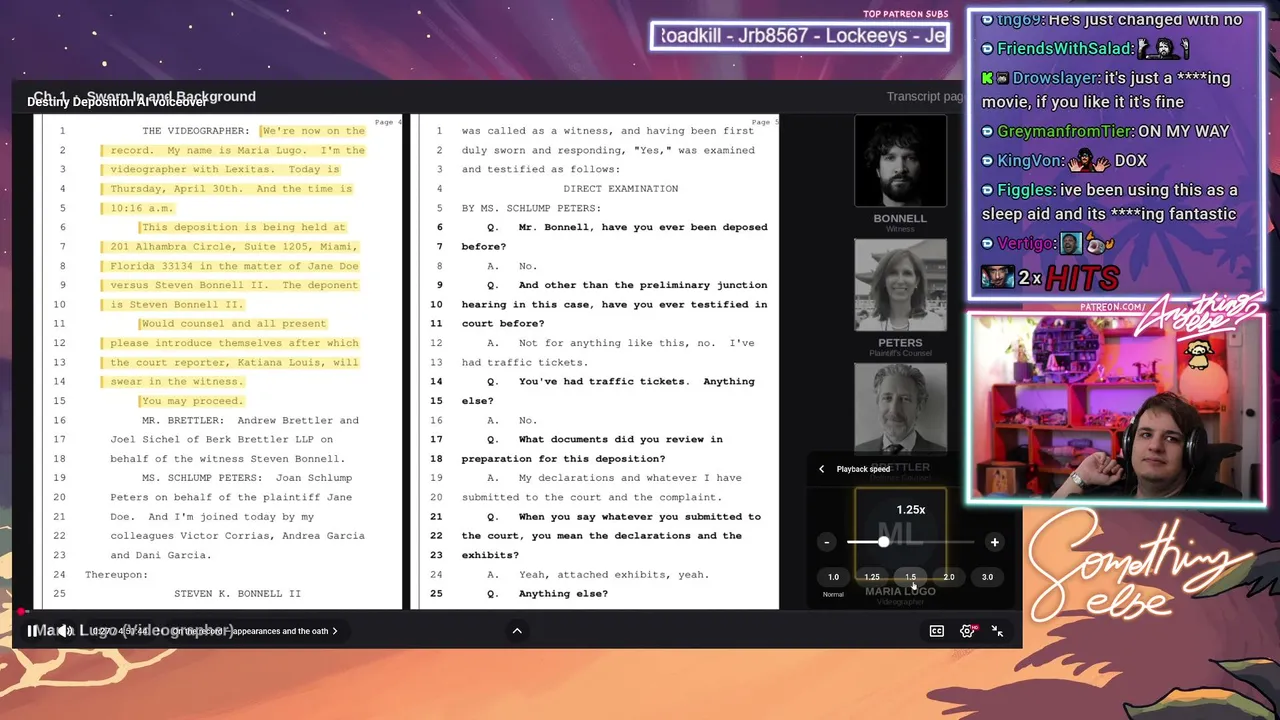
Task: Click transcript line 'DIRECT EXAMINATION'
Action: 621,189
